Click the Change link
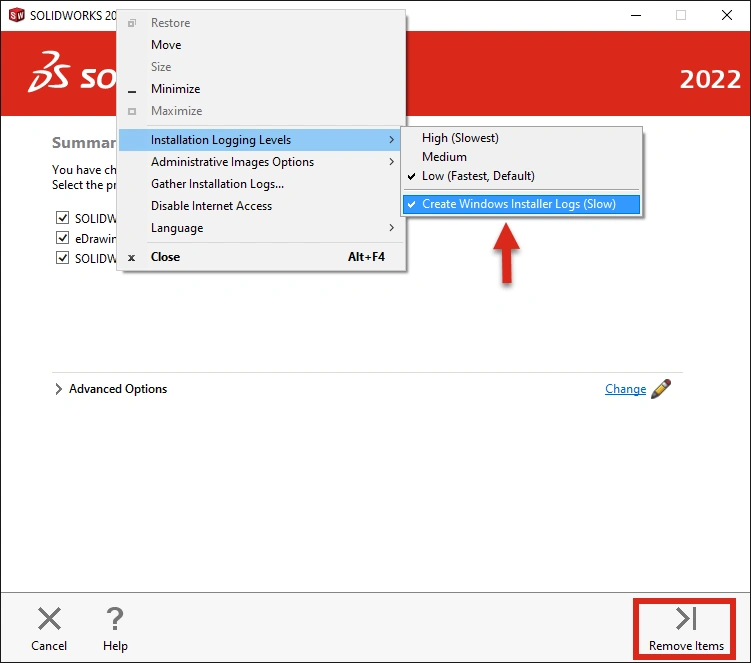This screenshot has height=663, width=751. [x=625, y=389]
